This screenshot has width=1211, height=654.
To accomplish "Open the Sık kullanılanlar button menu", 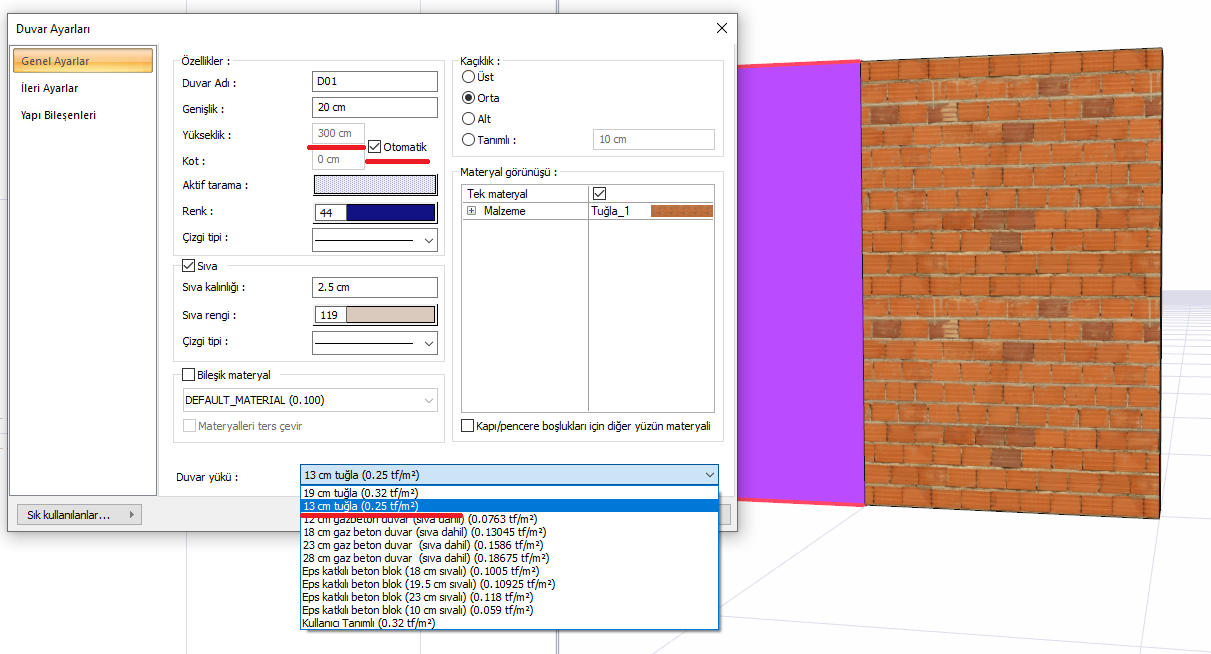I will (x=80, y=515).
